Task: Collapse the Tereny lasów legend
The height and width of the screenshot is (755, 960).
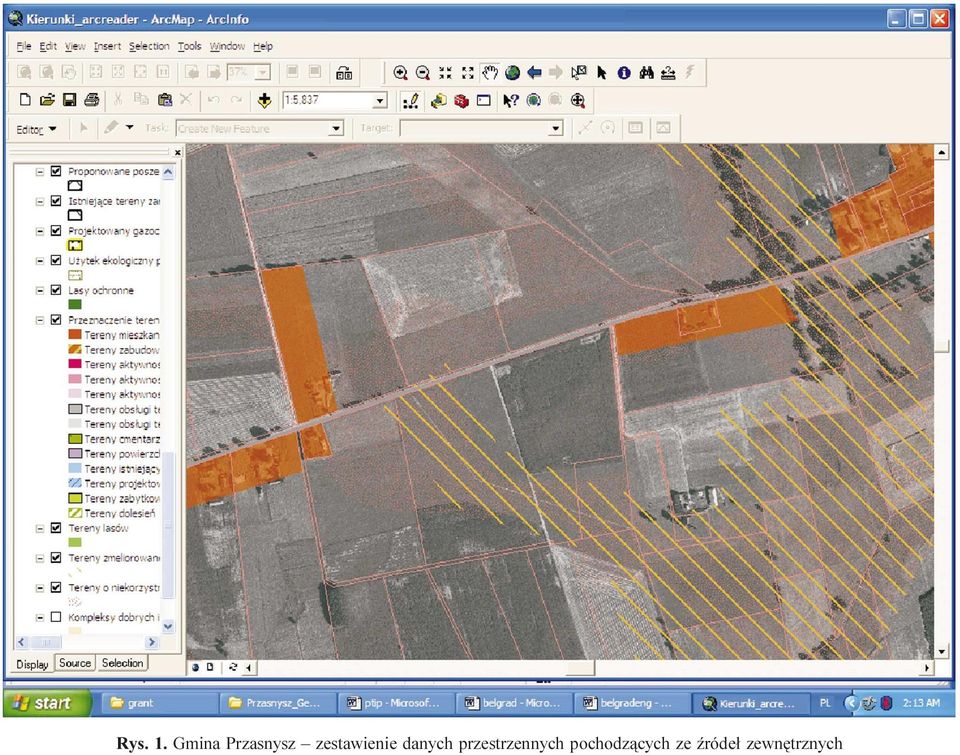Action: 40,528
